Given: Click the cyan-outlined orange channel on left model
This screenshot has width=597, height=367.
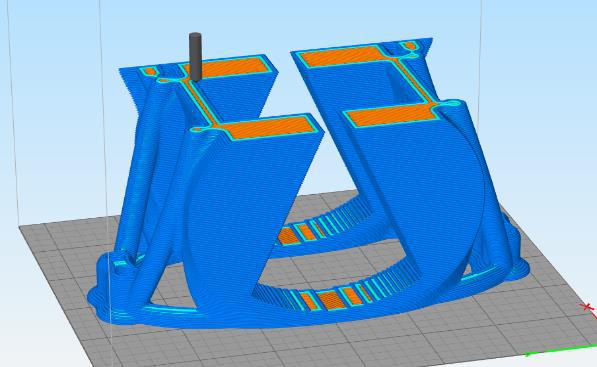Looking at the screenshot, I should [x=199, y=101].
